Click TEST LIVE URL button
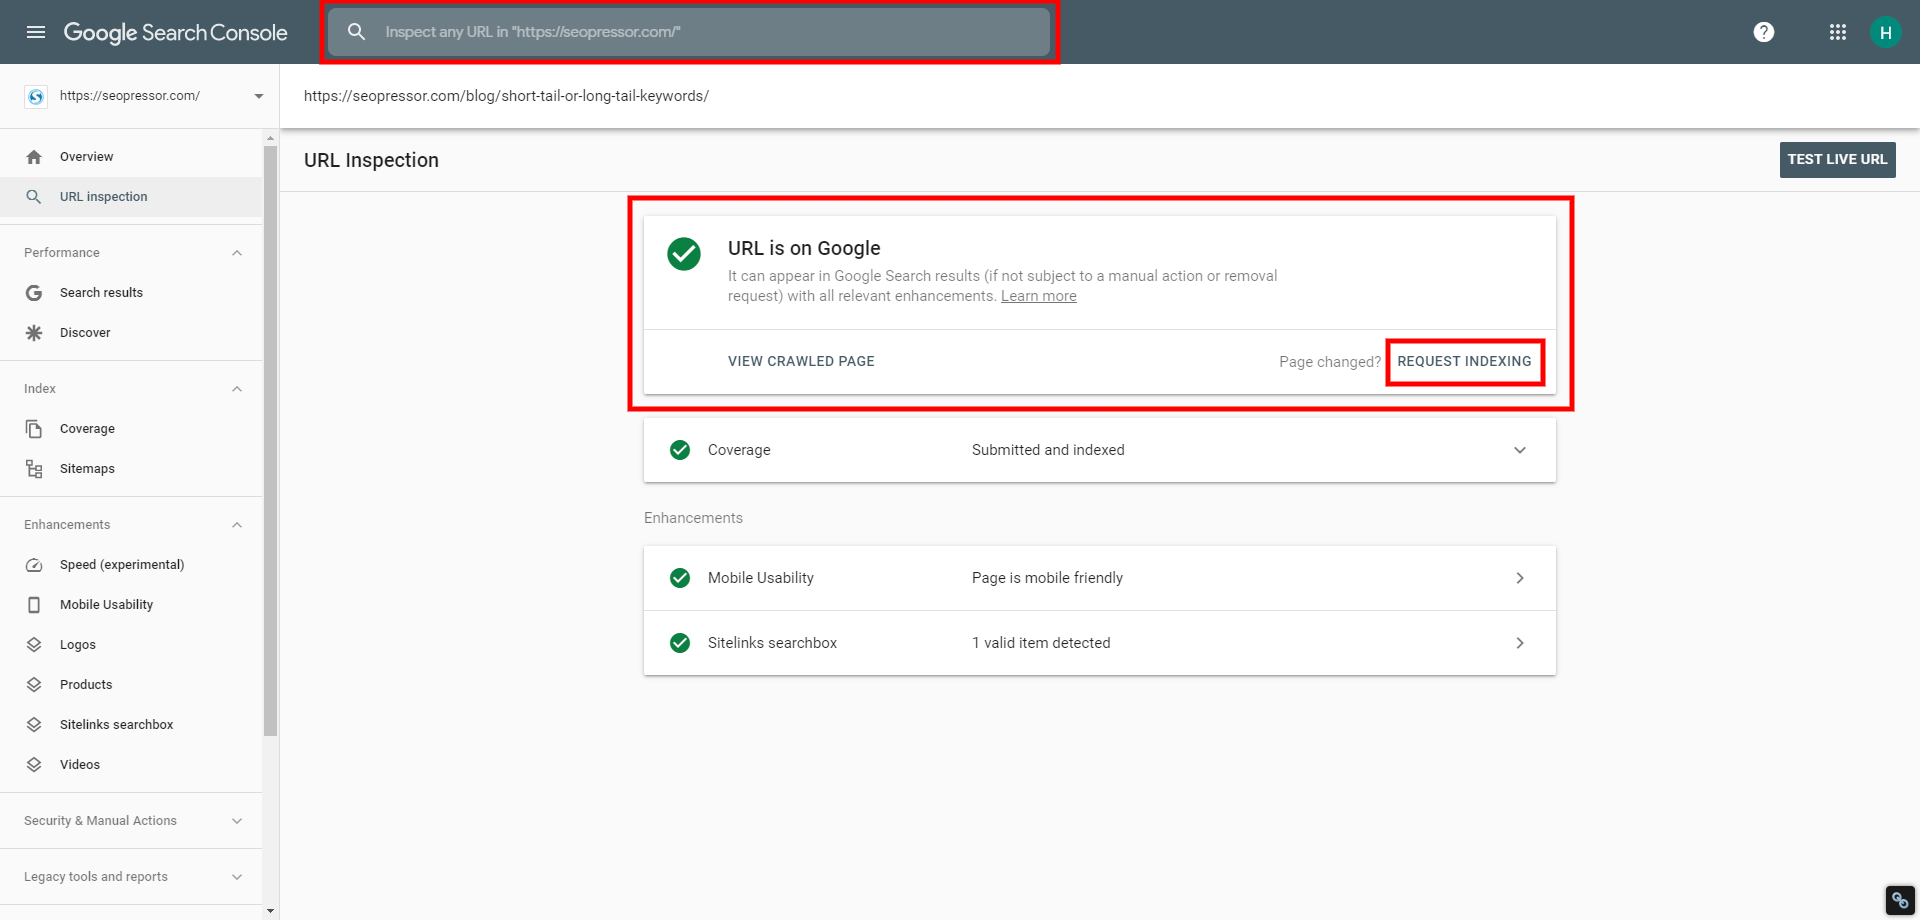1920x920 pixels. pyautogui.click(x=1837, y=160)
